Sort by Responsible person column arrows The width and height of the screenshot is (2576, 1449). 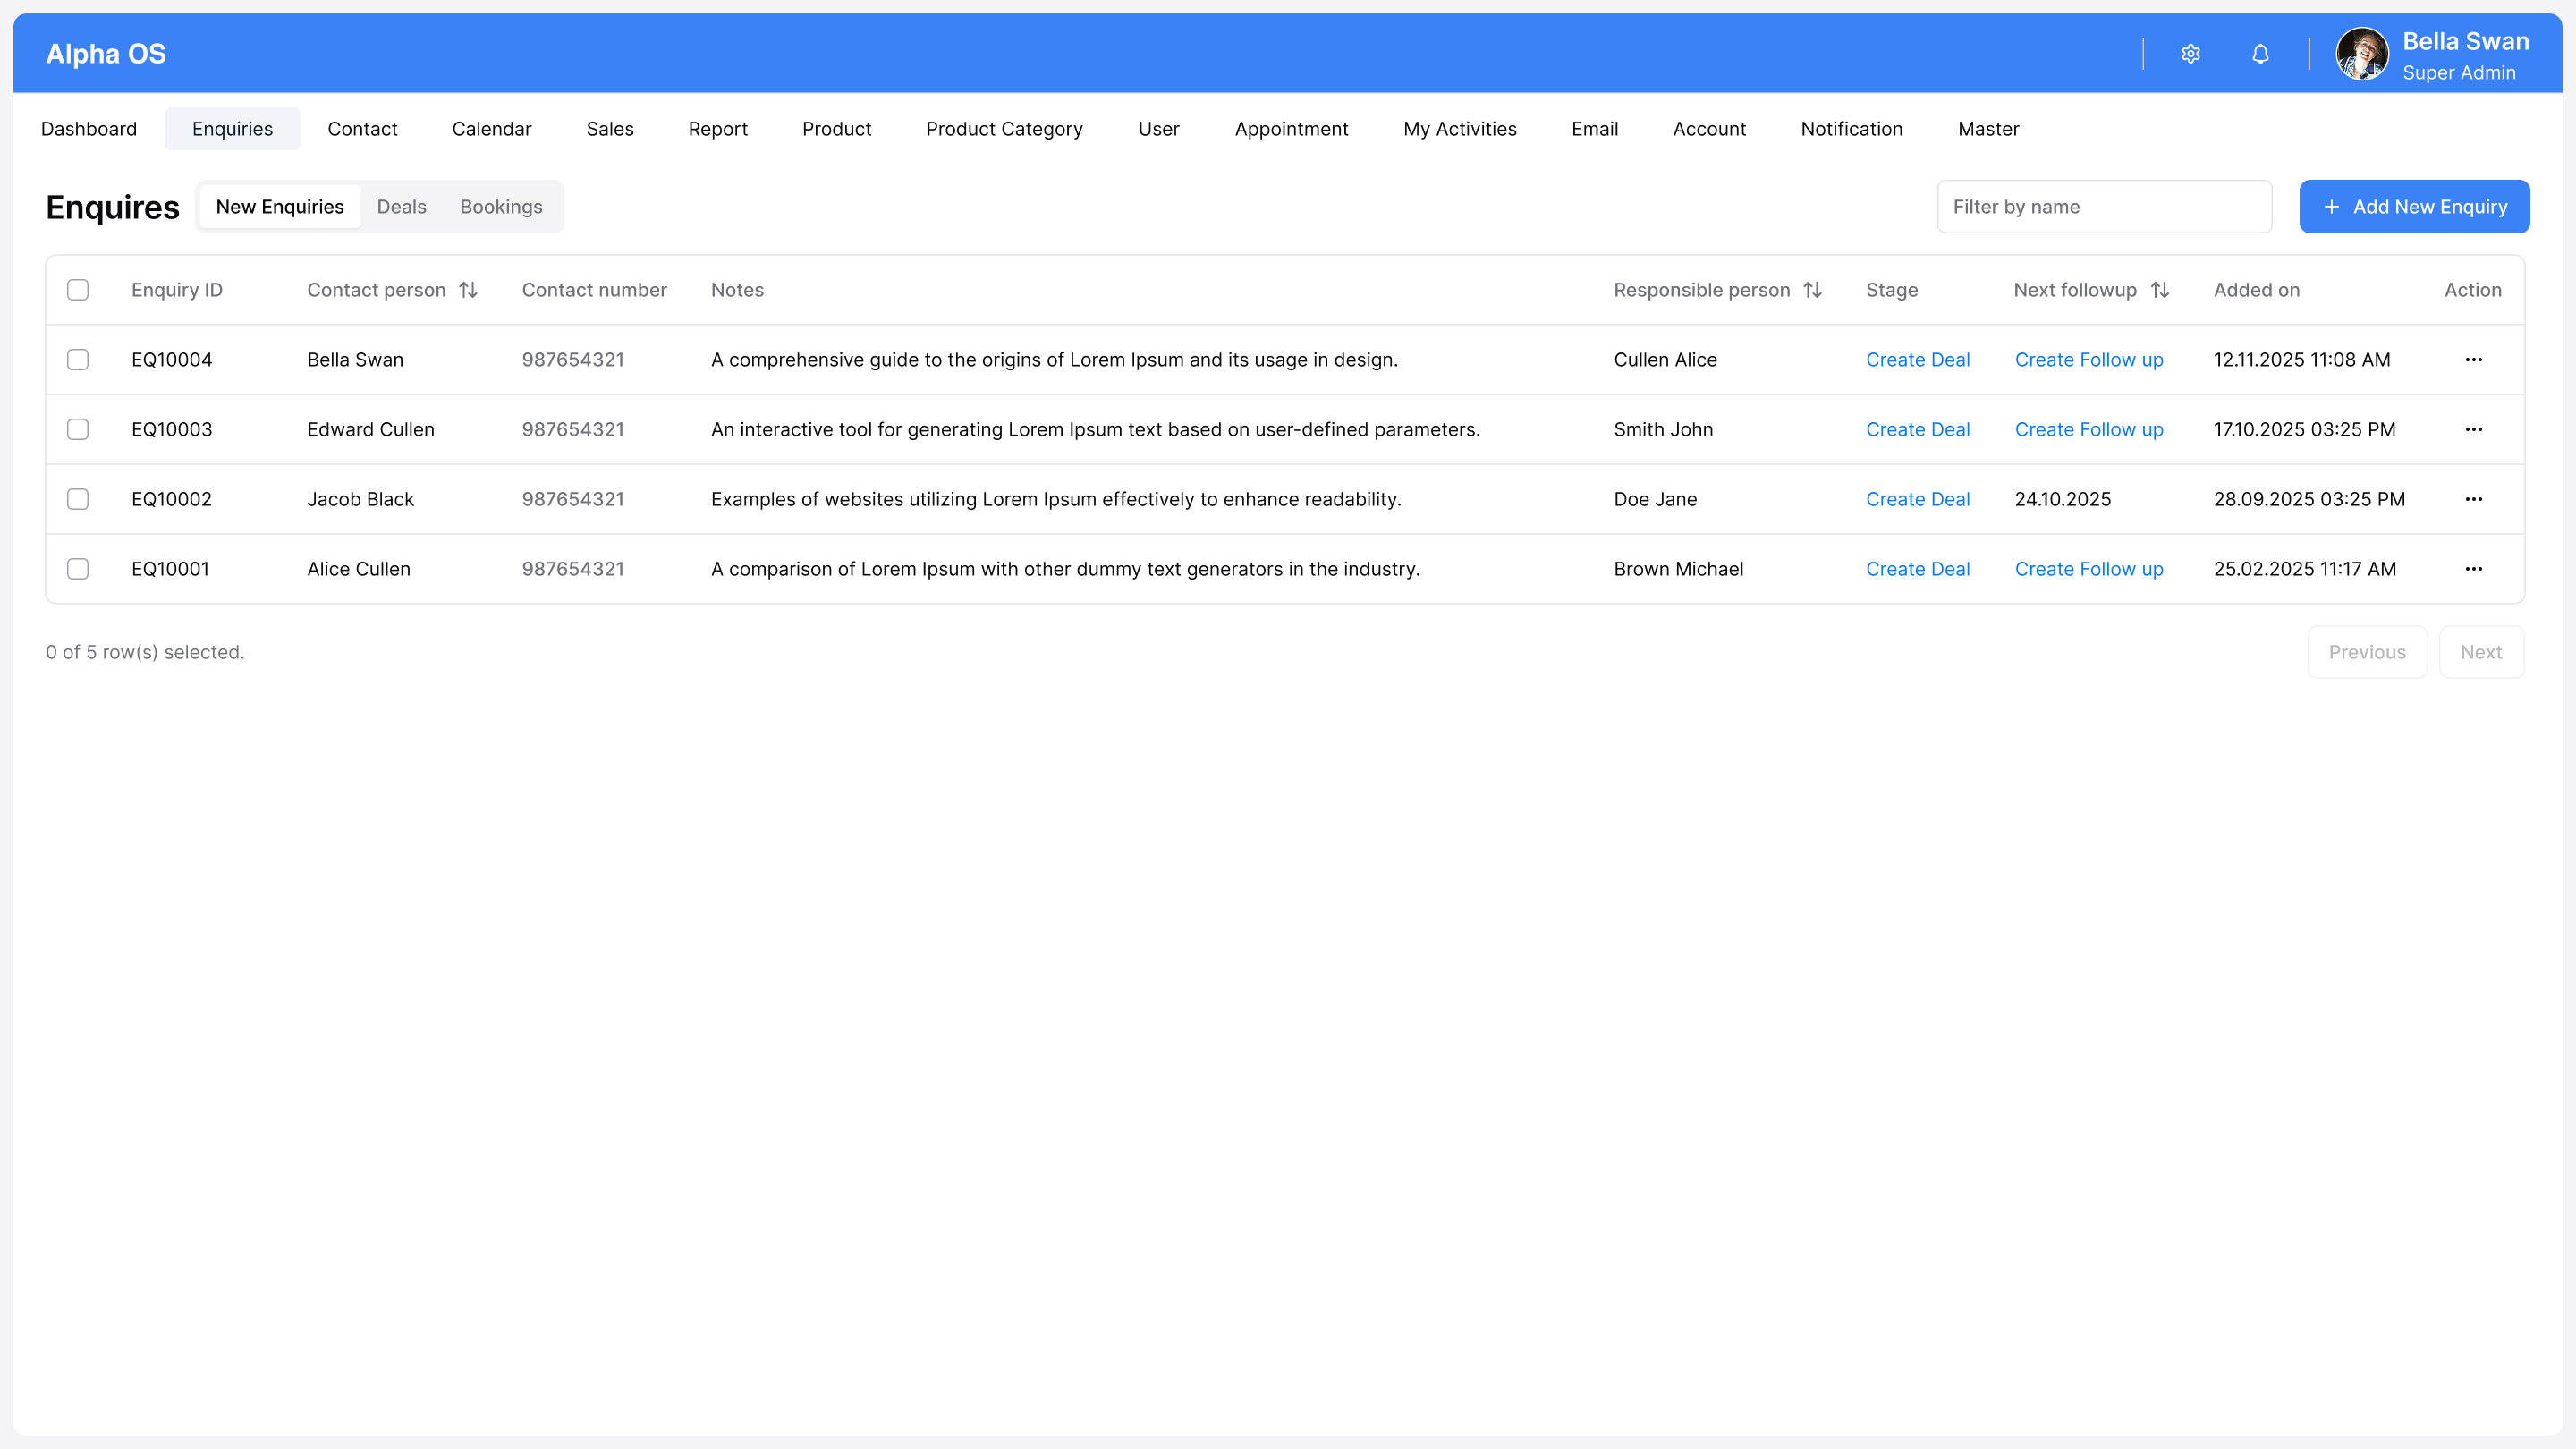[1812, 290]
